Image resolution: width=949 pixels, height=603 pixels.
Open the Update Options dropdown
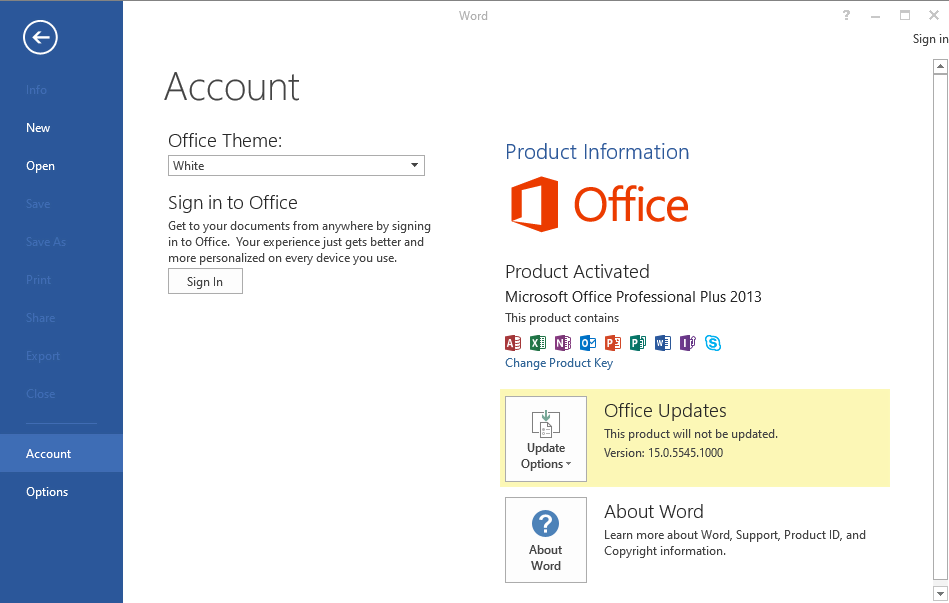pyautogui.click(x=545, y=438)
